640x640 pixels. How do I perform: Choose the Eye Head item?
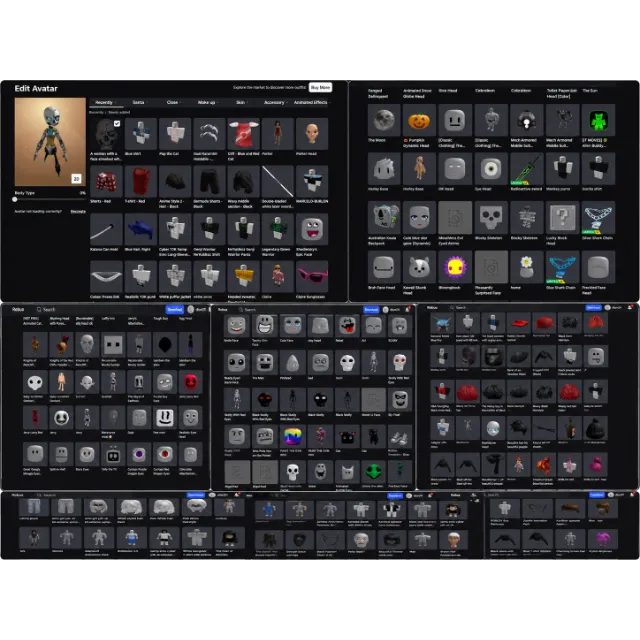coord(491,169)
